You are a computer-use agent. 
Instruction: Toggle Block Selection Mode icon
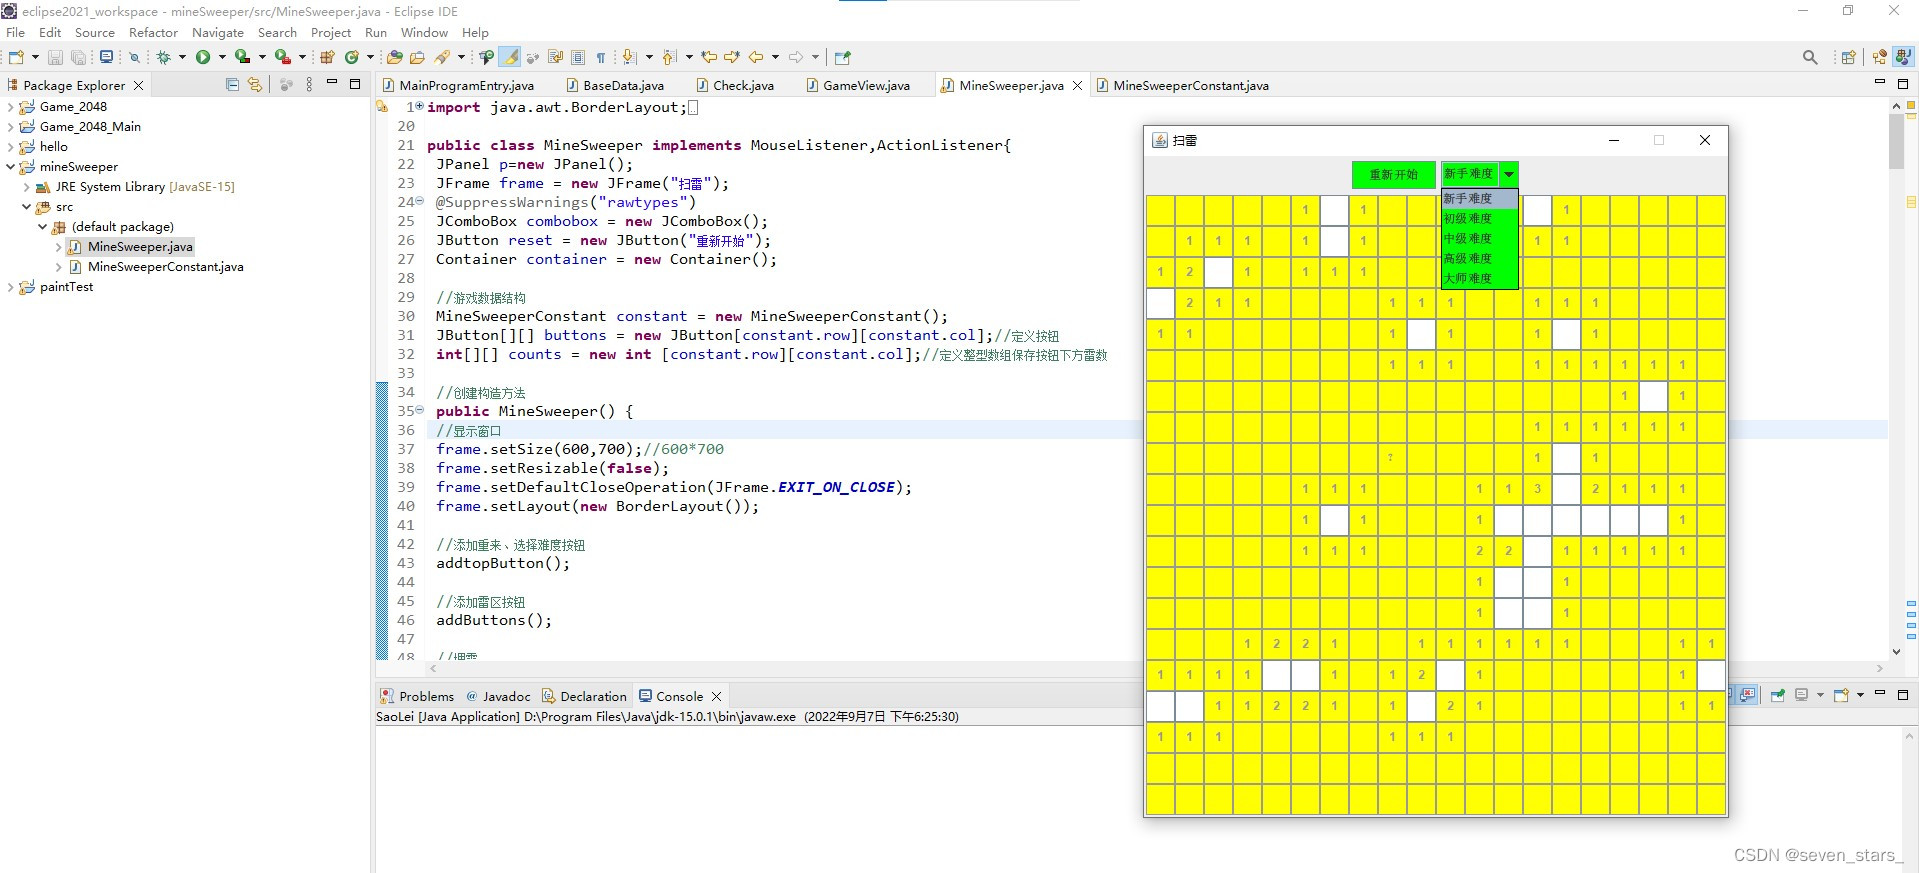click(x=578, y=57)
